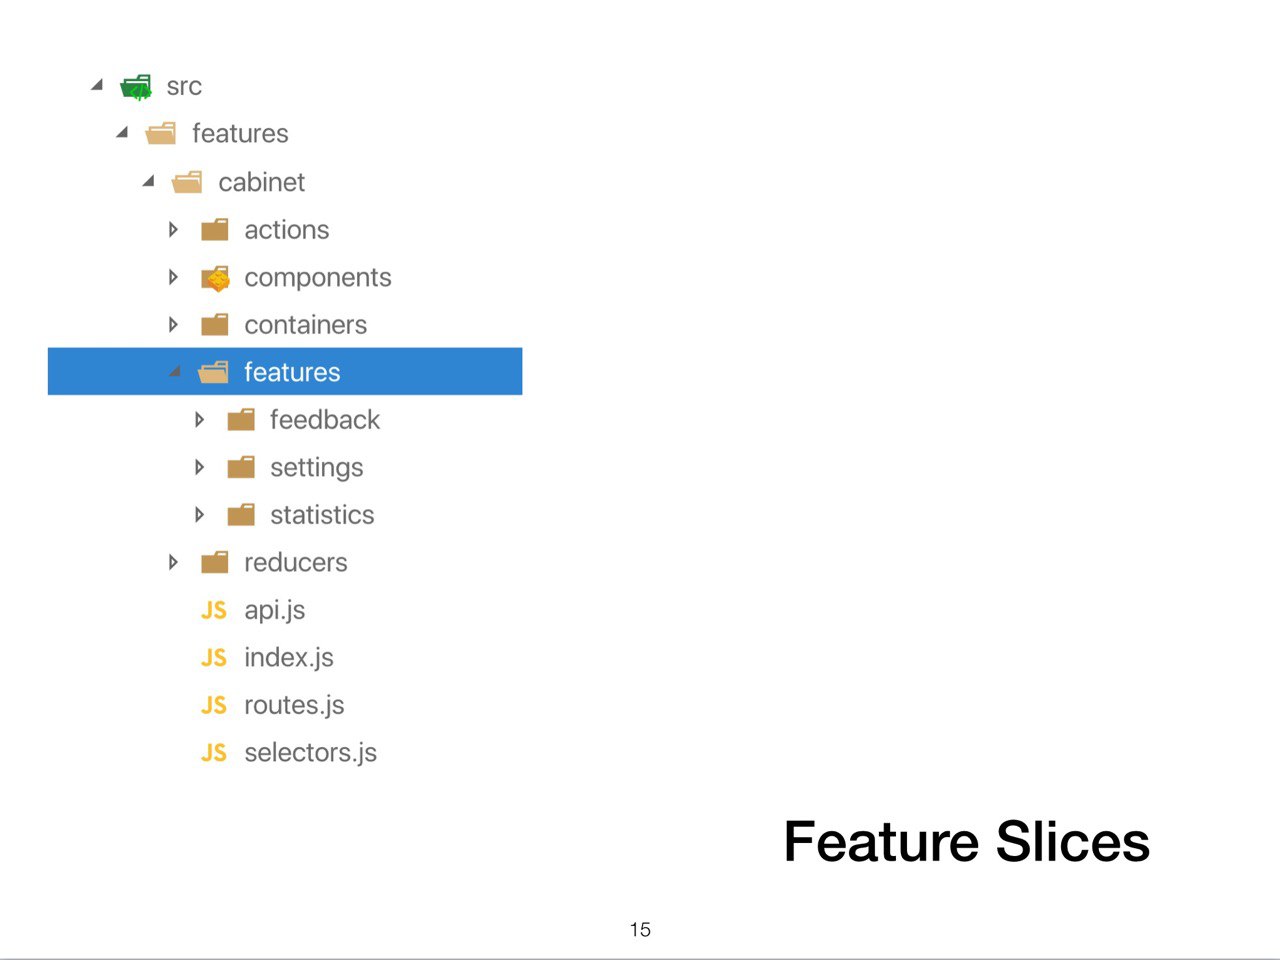Click the actions folder icon

(215, 231)
